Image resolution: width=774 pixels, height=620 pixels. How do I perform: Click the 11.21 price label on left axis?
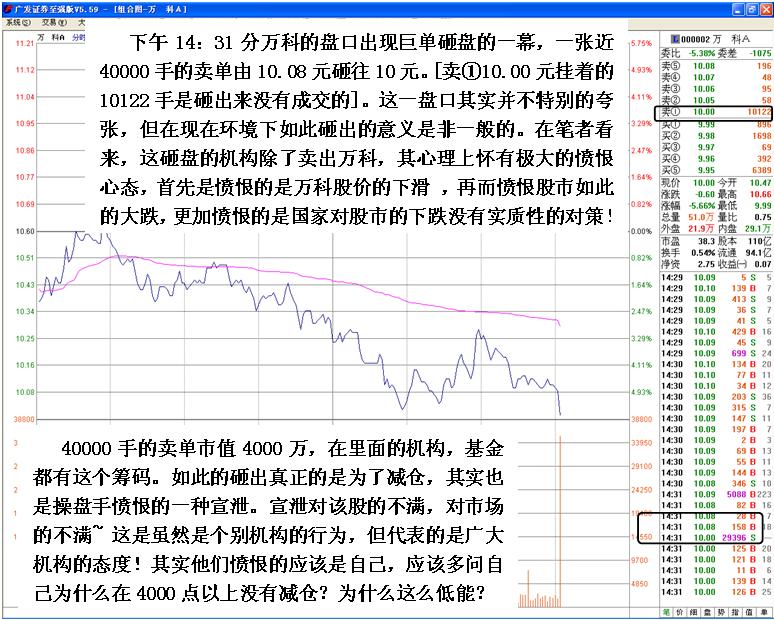tap(25, 43)
